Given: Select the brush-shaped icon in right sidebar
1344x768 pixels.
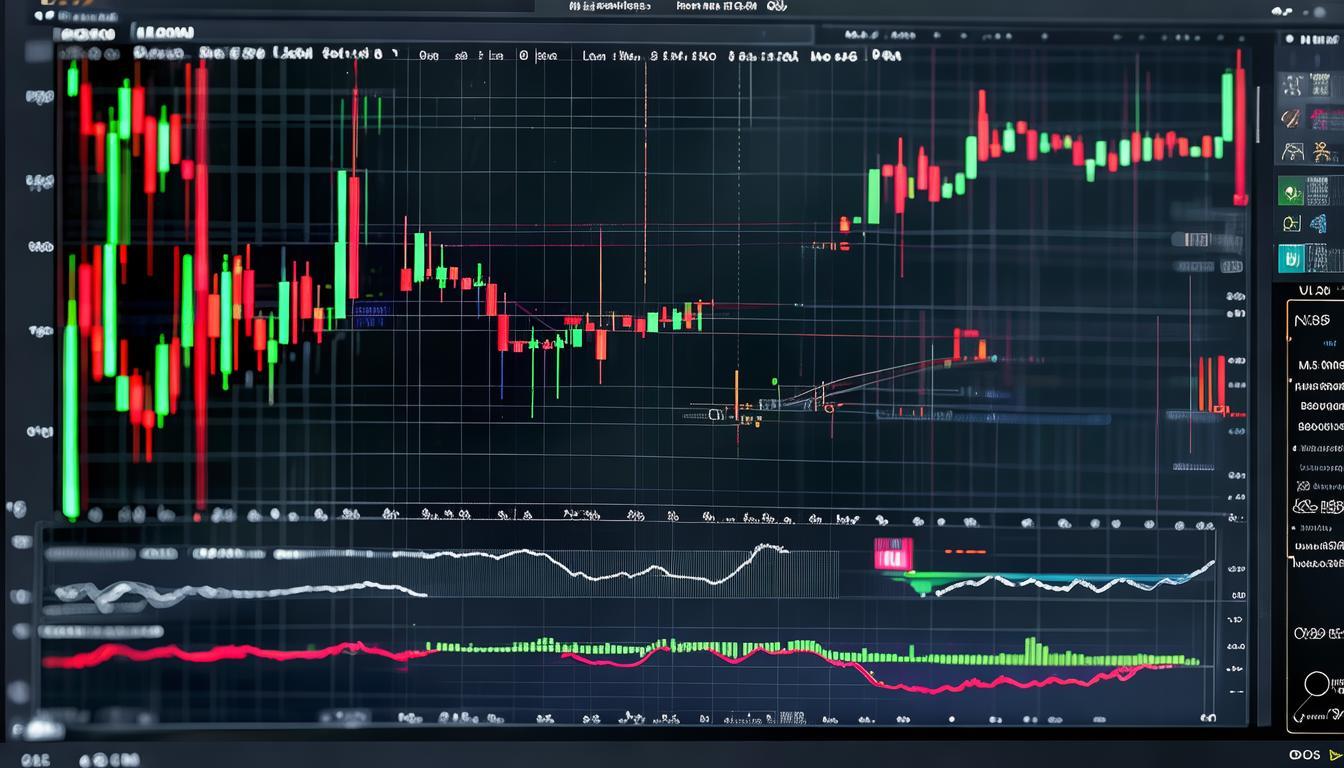Looking at the screenshot, I should [1291, 119].
